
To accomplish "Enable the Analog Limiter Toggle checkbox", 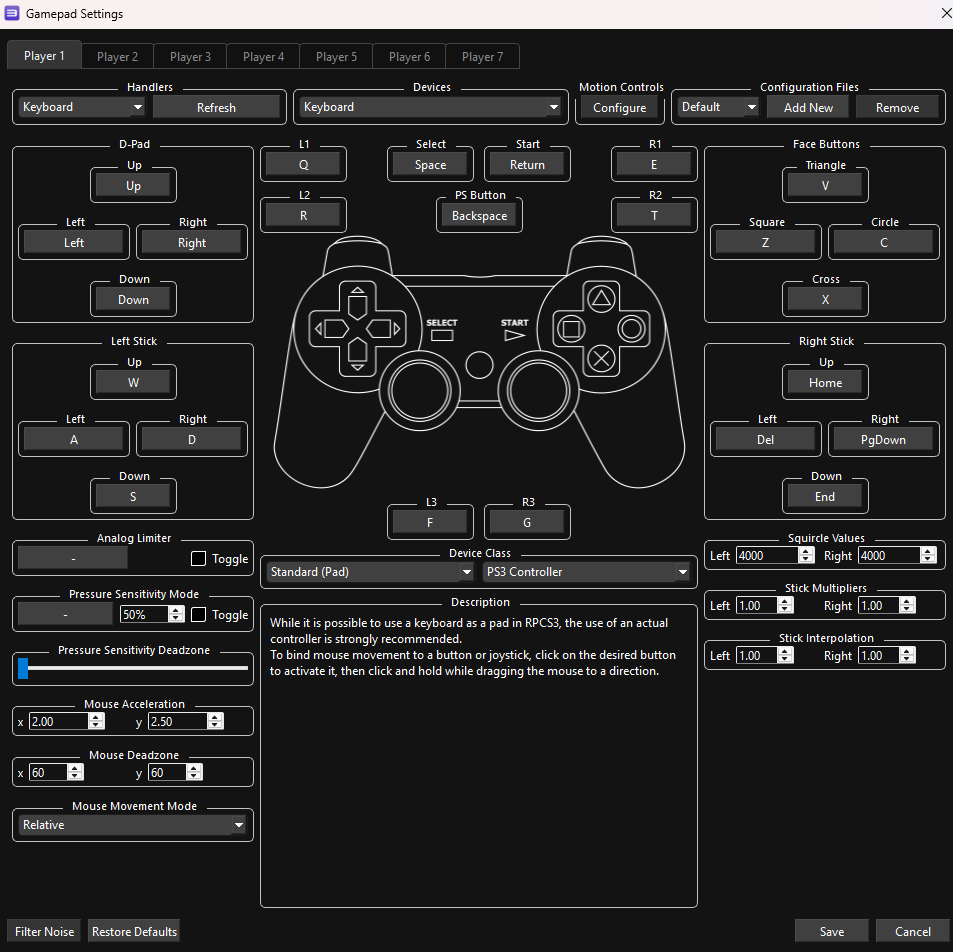I will 198,559.
